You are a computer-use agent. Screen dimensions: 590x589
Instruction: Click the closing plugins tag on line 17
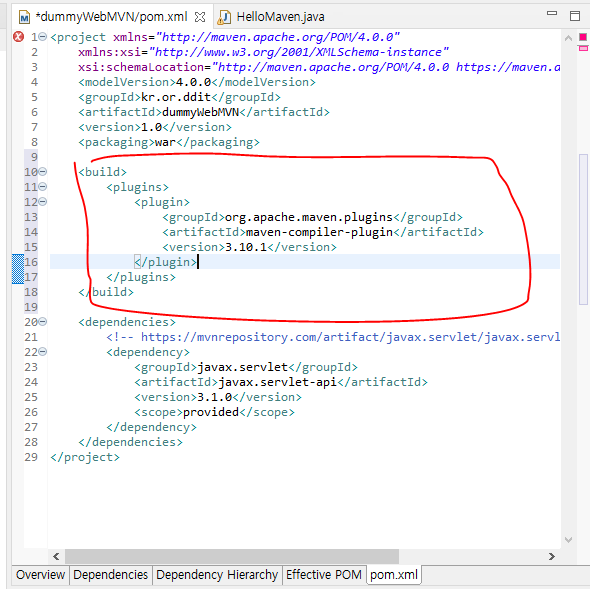coord(141,277)
